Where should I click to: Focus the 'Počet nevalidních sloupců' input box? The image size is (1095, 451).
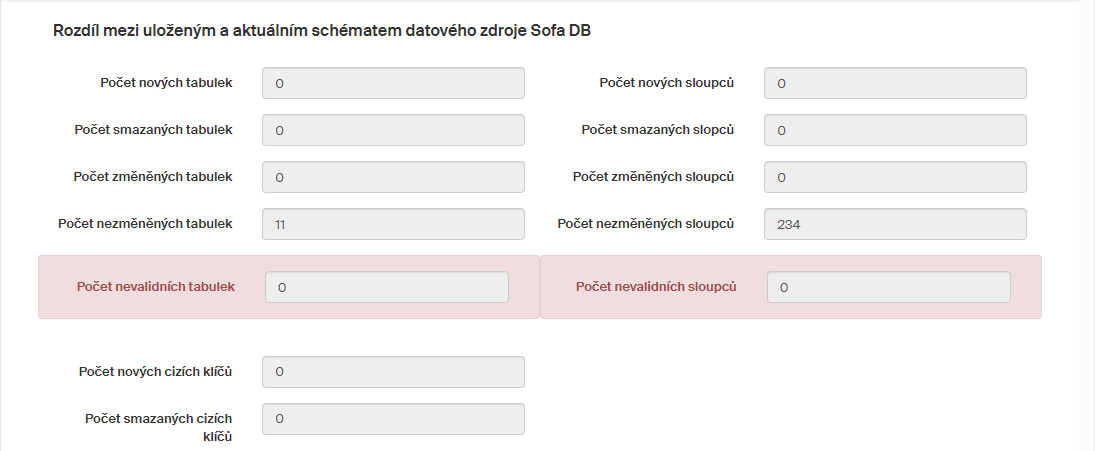click(889, 287)
